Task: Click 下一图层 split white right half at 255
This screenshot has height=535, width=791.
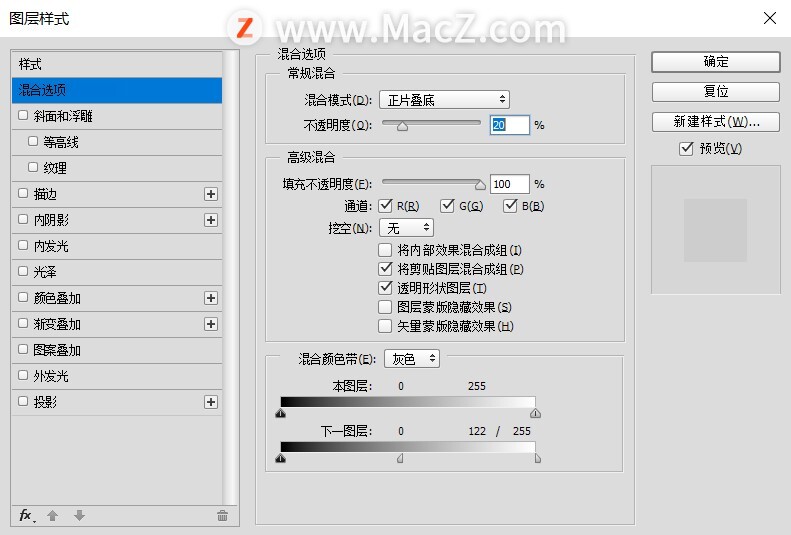Action: click(538, 458)
